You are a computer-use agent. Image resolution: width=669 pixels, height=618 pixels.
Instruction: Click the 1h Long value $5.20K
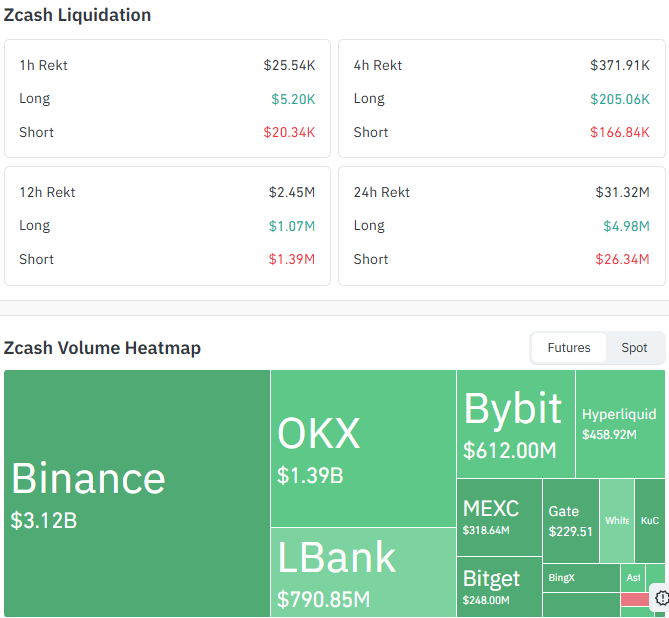coord(293,99)
